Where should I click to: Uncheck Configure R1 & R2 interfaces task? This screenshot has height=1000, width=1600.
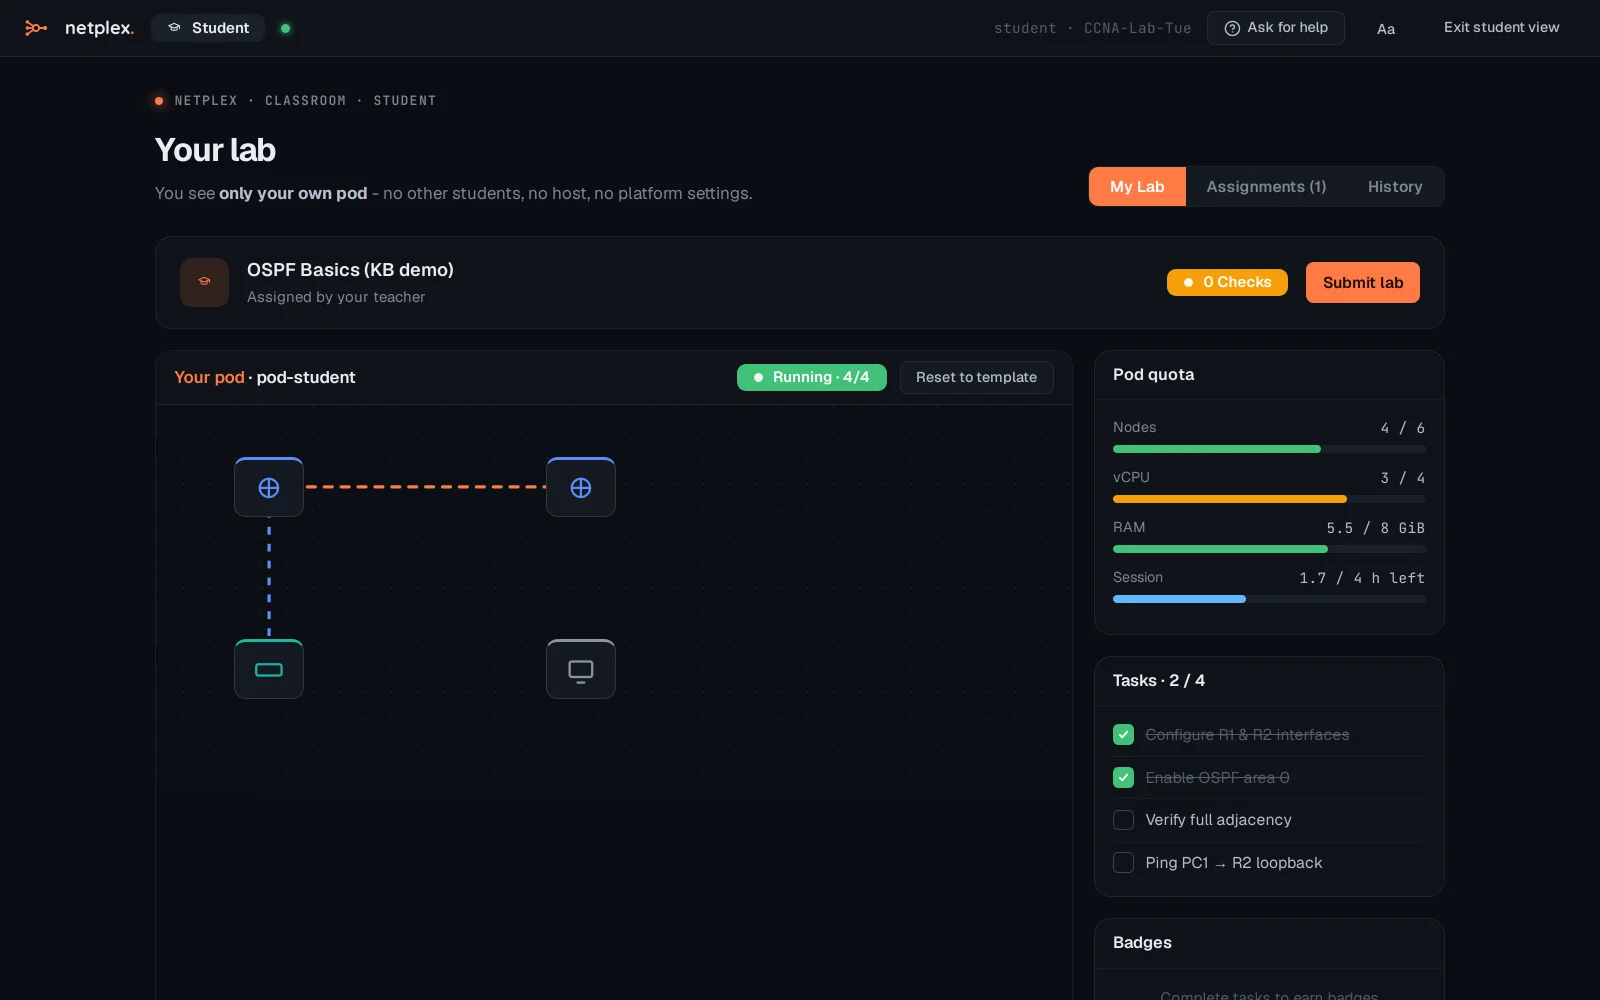[1123, 735]
